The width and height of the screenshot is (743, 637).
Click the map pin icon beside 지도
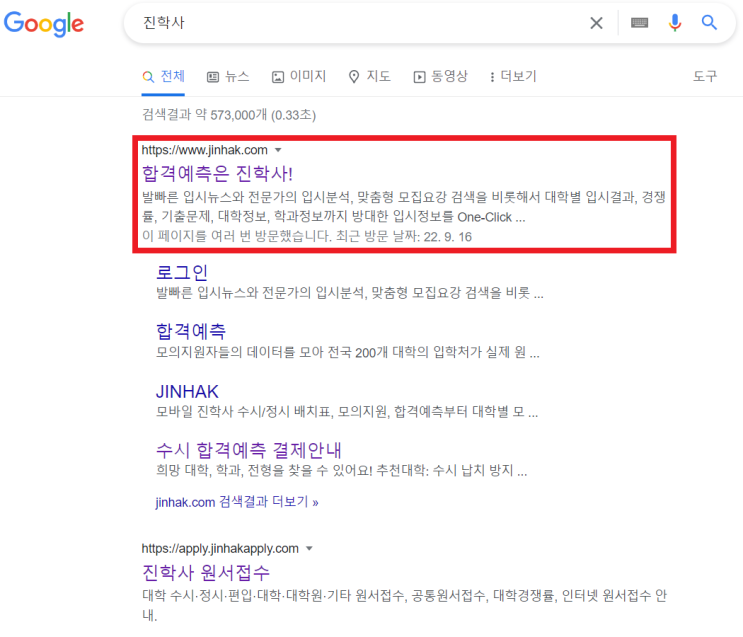point(354,77)
